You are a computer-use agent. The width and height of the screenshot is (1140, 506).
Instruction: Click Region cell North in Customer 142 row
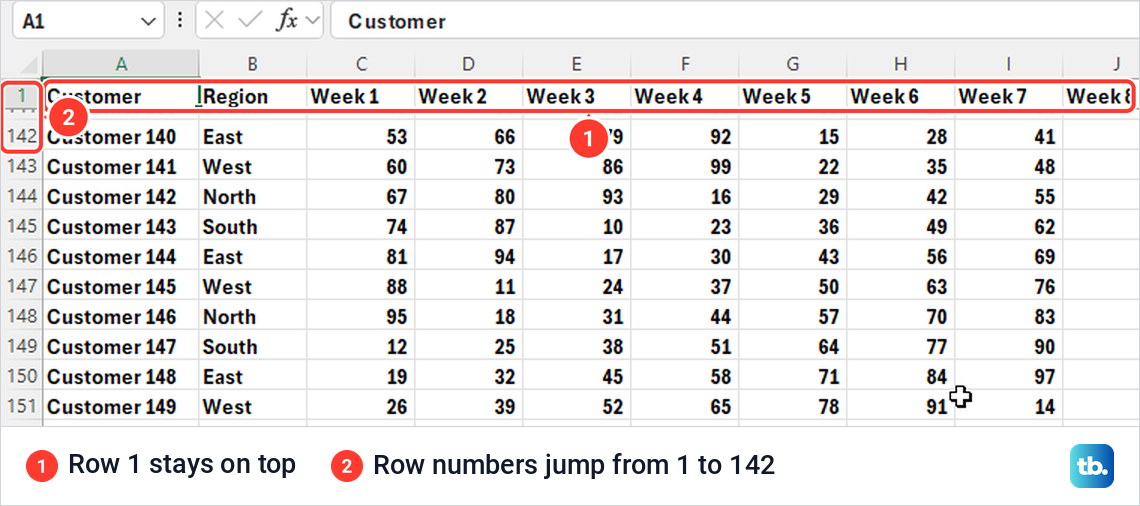pos(252,196)
